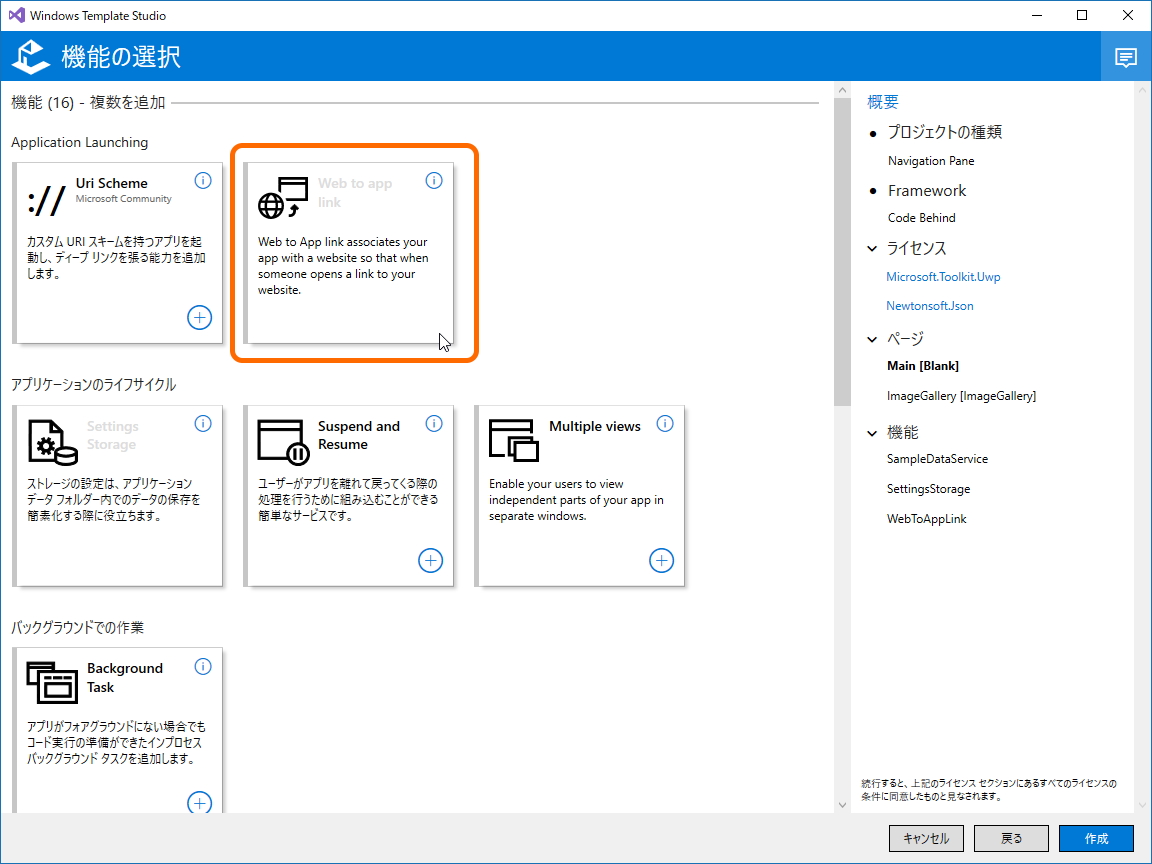Select the Uri Scheme feature icon
Viewport: 1152px width, 864px height.
point(45,197)
